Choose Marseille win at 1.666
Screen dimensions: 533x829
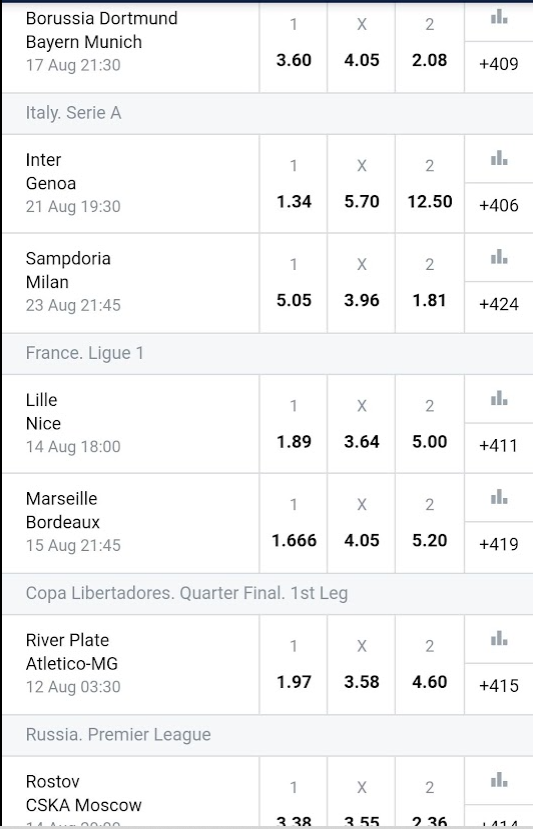pos(293,523)
